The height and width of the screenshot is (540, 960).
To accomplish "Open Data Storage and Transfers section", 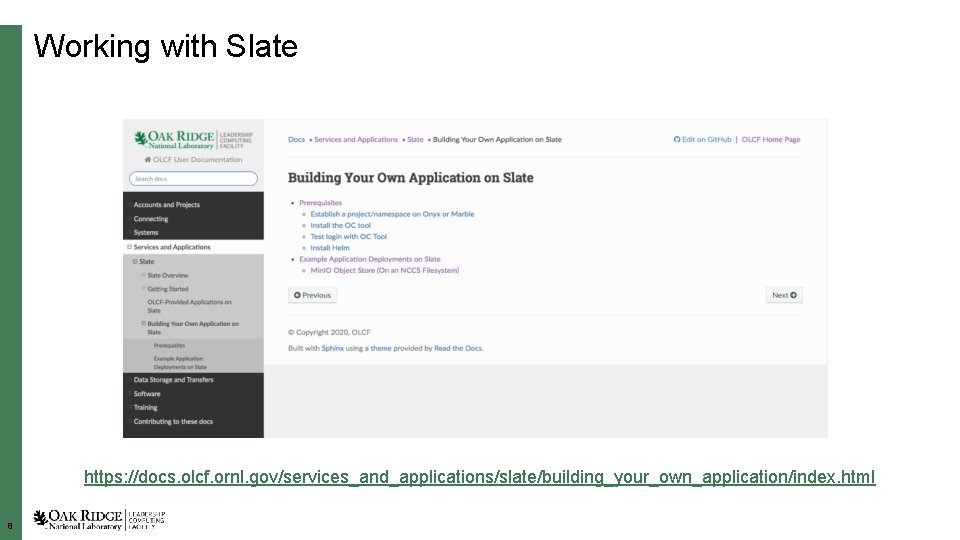I will (x=173, y=380).
